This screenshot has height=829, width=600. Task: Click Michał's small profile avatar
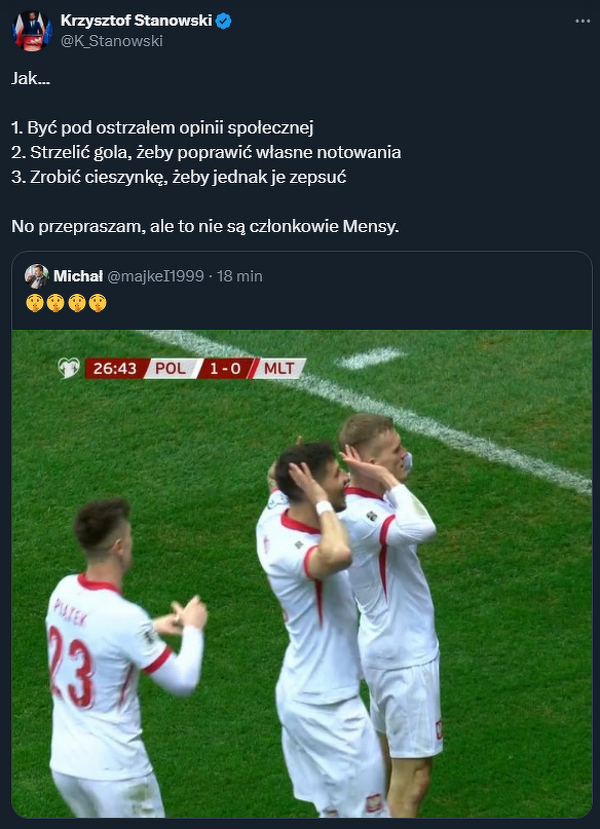pyautogui.click(x=36, y=276)
